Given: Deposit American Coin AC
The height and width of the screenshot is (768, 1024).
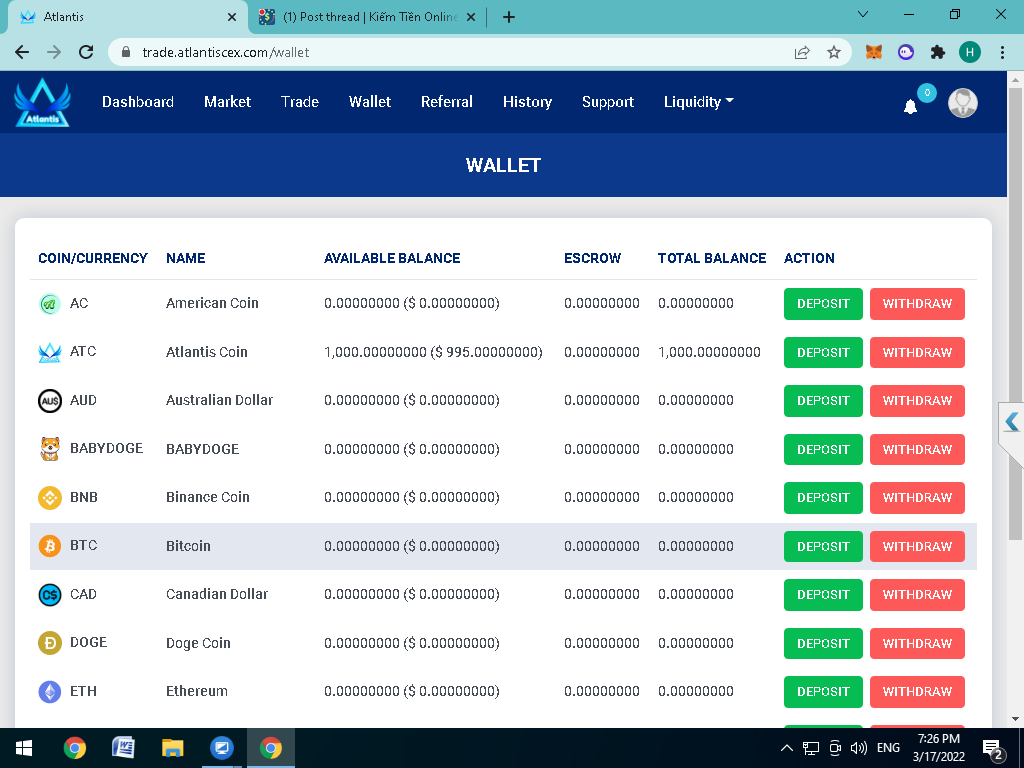Looking at the screenshot, I should click(823, 304).
